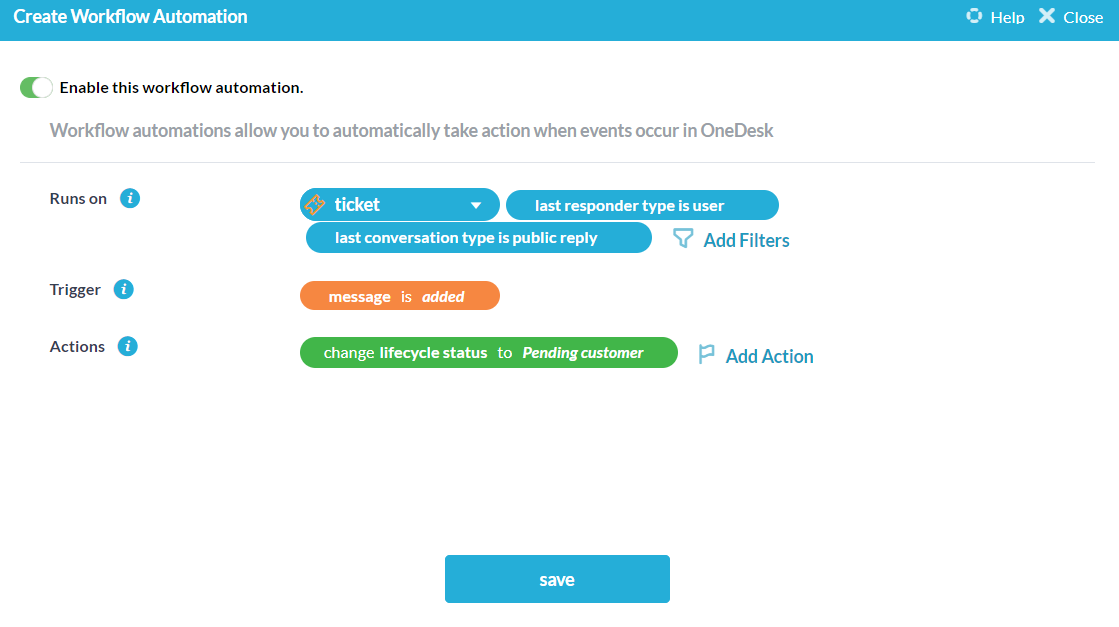The height and width of the screenshot is (627, 1119).
Task: Click the Help lifebuoy icon
Action: point(974,16)
